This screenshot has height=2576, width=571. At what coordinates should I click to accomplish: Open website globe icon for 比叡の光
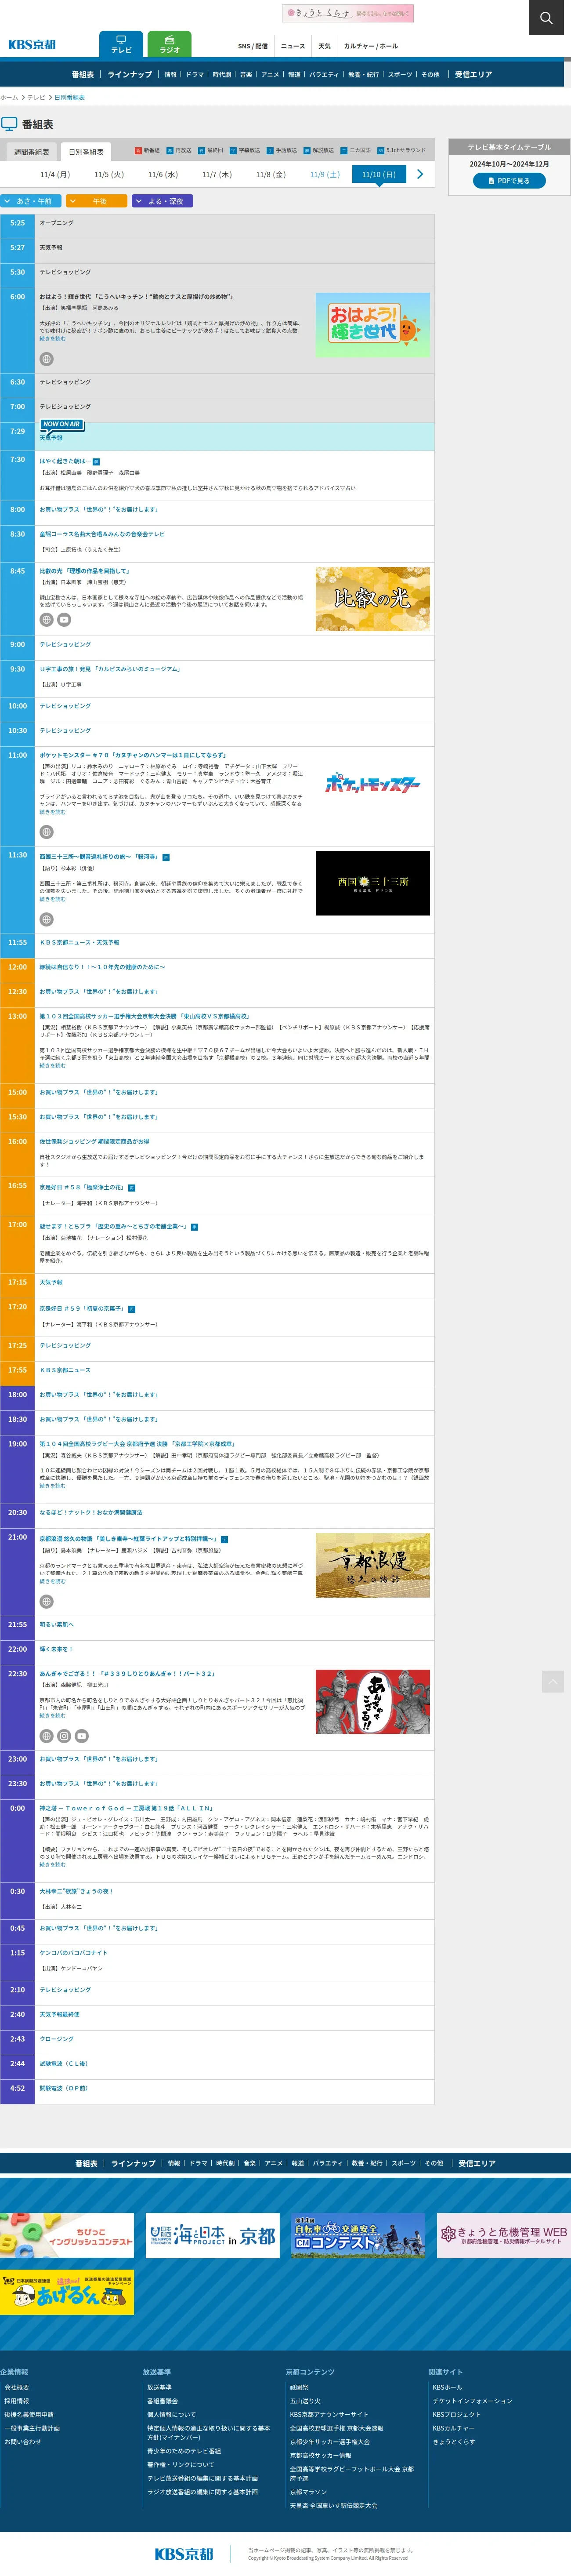coord(46,620)
